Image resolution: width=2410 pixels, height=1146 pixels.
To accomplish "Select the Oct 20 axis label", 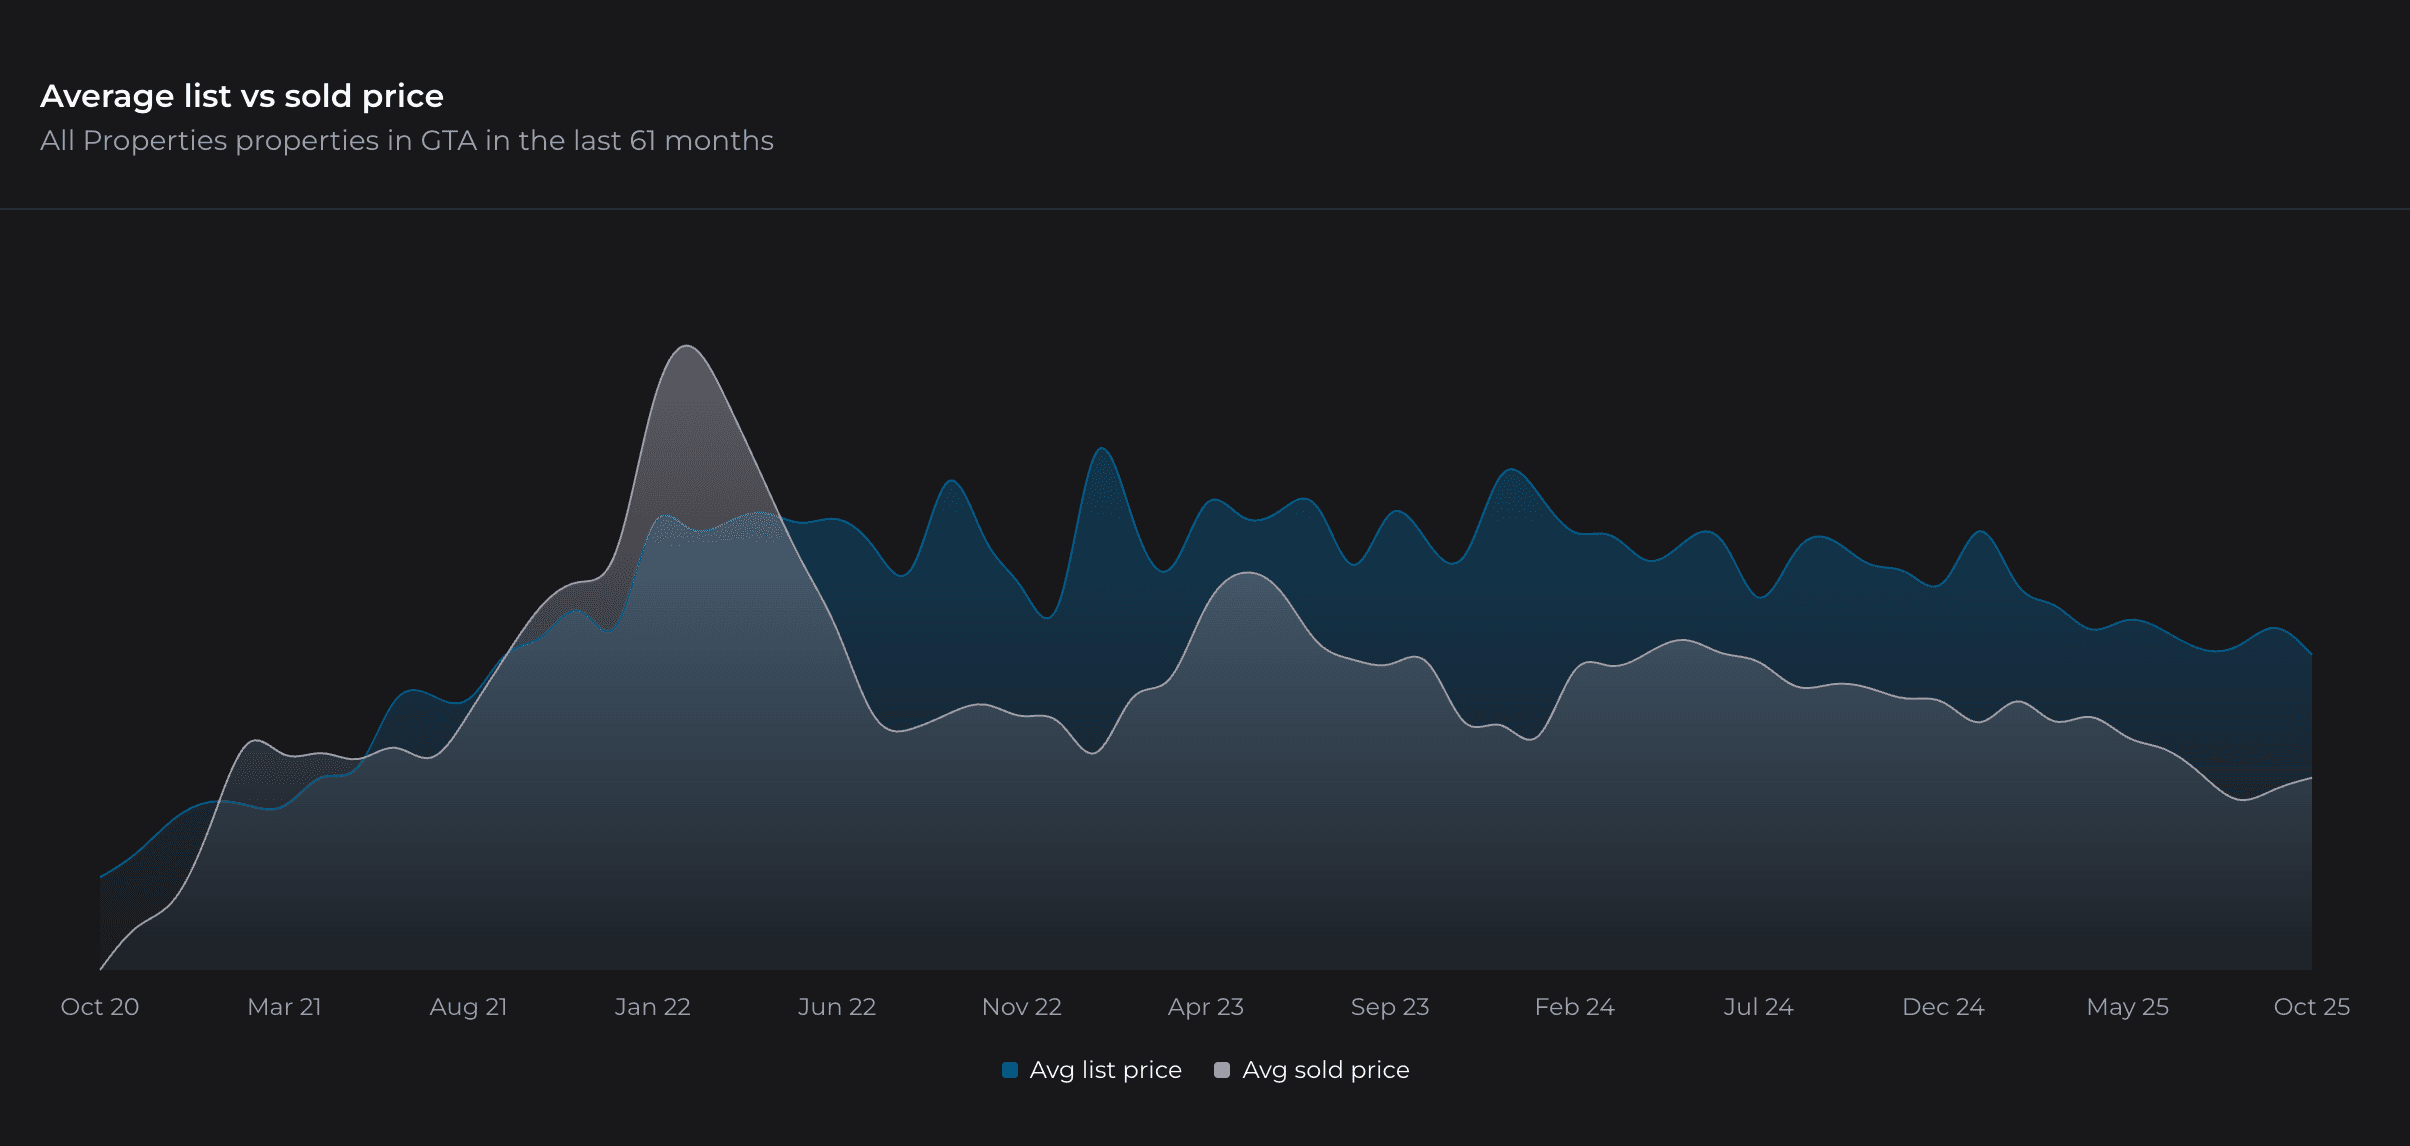I will click(99, 1006).
